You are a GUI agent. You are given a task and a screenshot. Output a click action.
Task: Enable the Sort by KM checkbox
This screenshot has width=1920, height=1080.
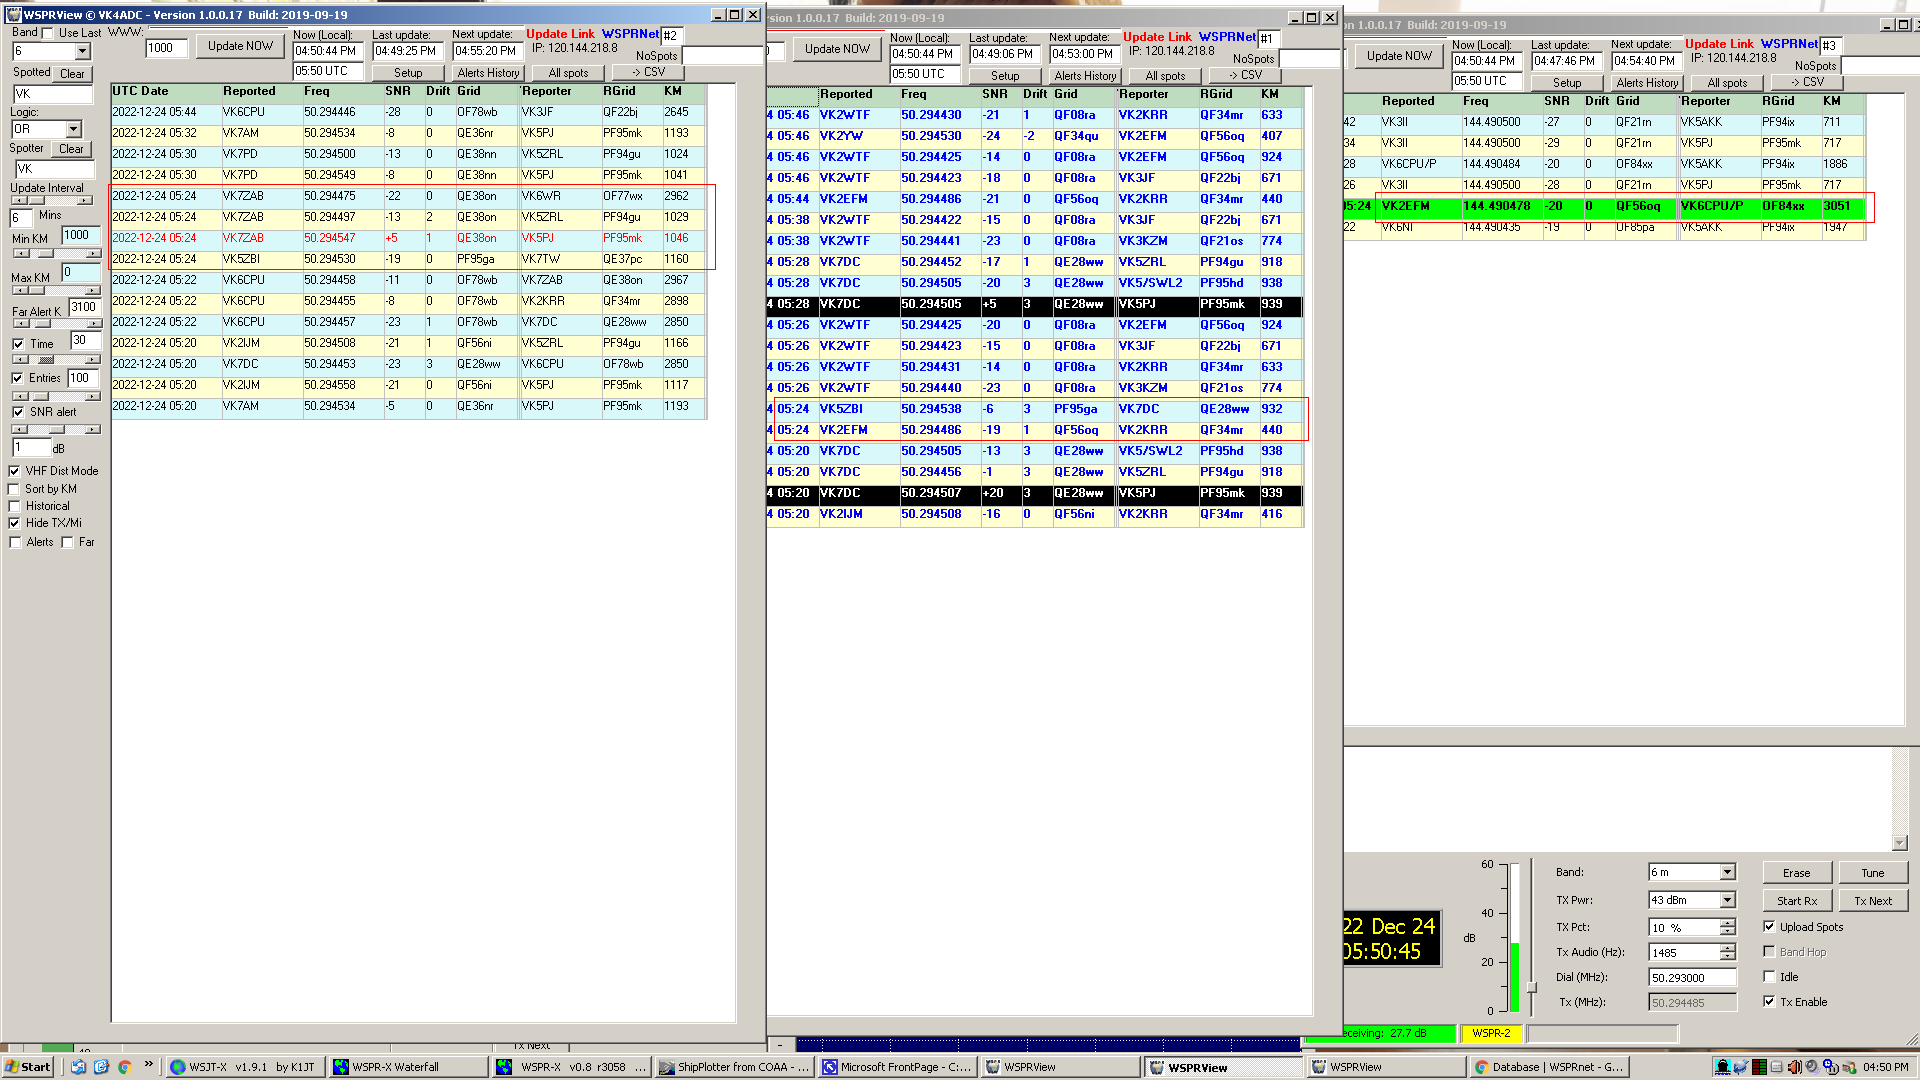[x=14, y=489]
